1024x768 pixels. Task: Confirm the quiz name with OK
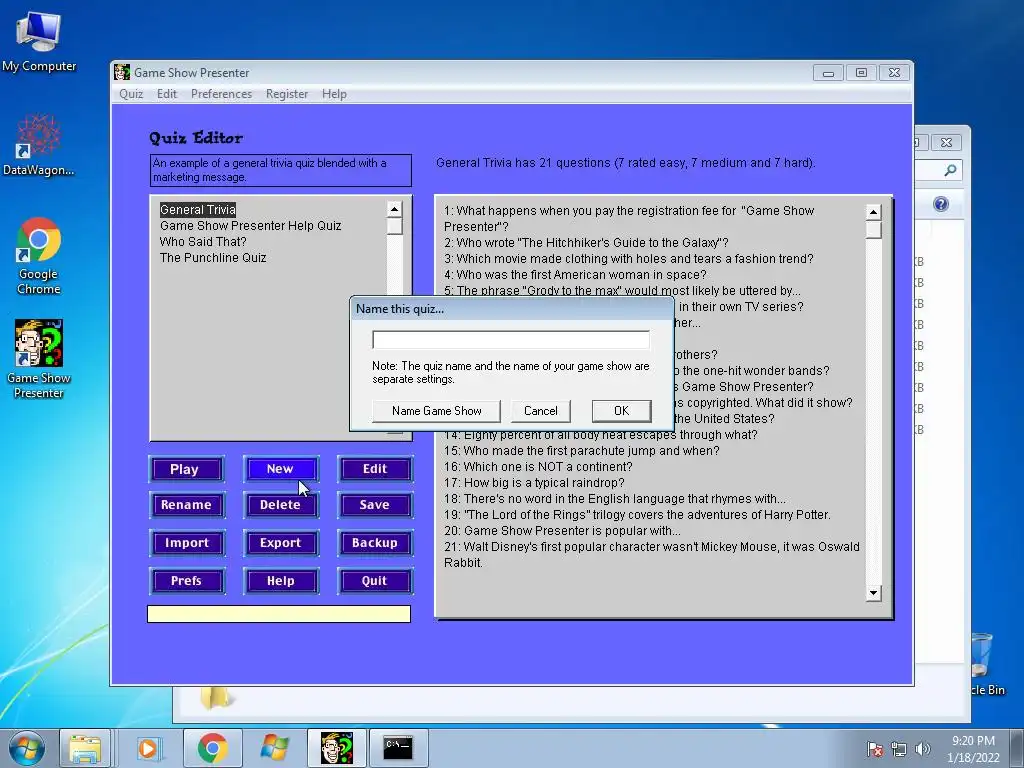tap(621, 411)
